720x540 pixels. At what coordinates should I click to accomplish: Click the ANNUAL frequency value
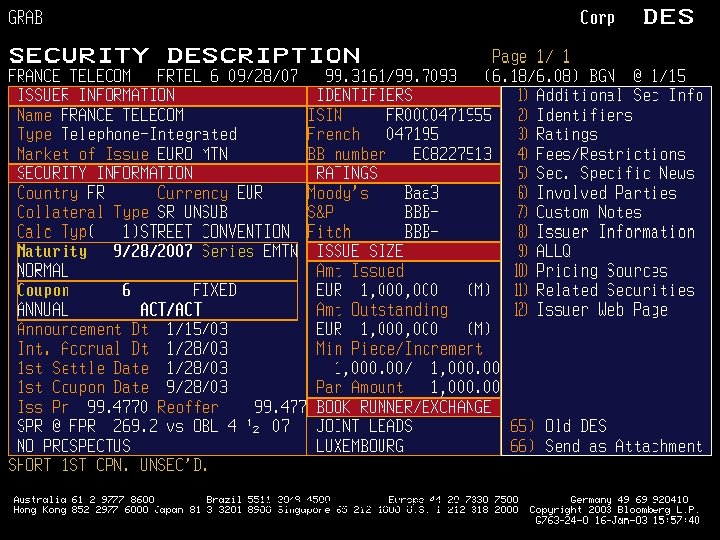[43, 310]
